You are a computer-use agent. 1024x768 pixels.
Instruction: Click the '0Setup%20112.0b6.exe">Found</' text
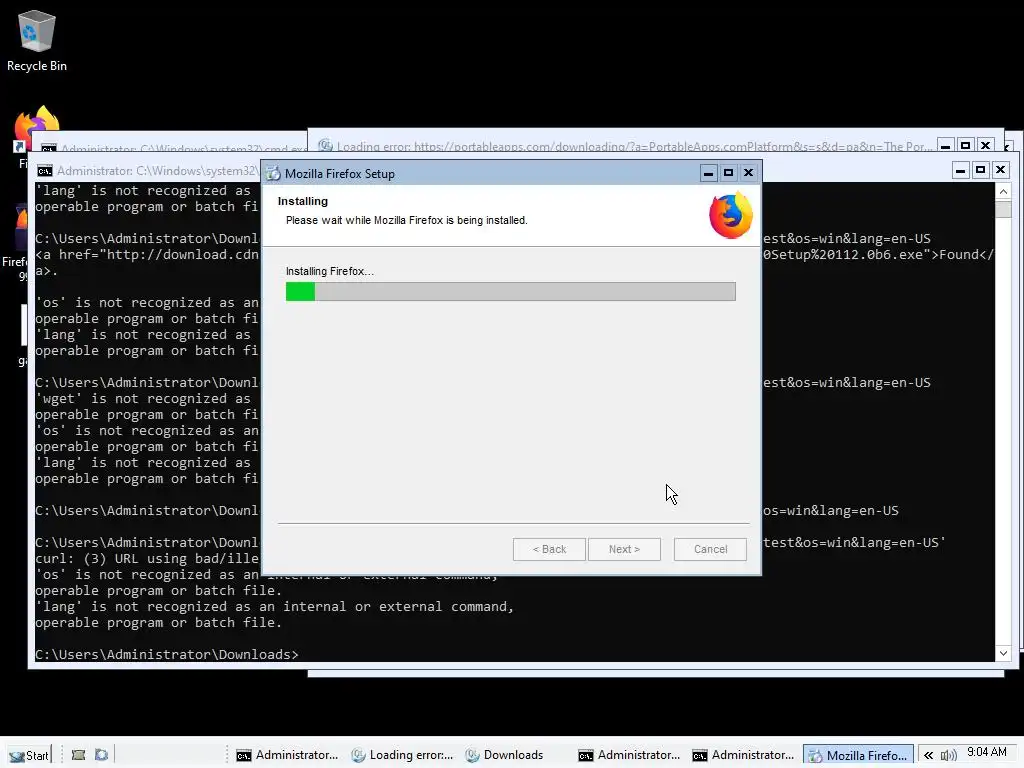878,255
